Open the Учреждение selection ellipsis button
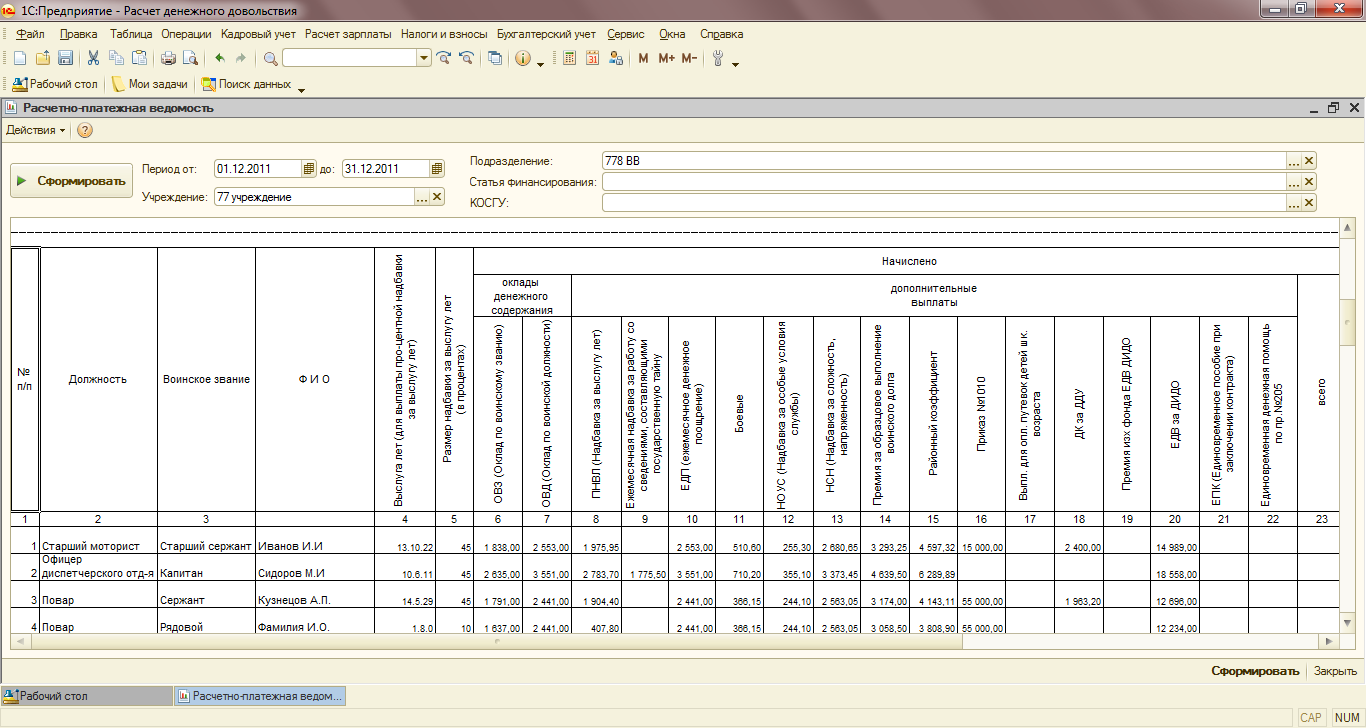This screenshot has width=1366, height=728. point(422,197)
